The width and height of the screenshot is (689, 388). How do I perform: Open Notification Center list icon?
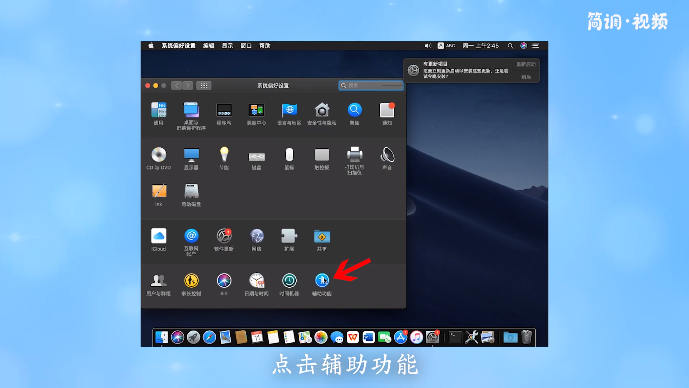[x=536, y=45]
